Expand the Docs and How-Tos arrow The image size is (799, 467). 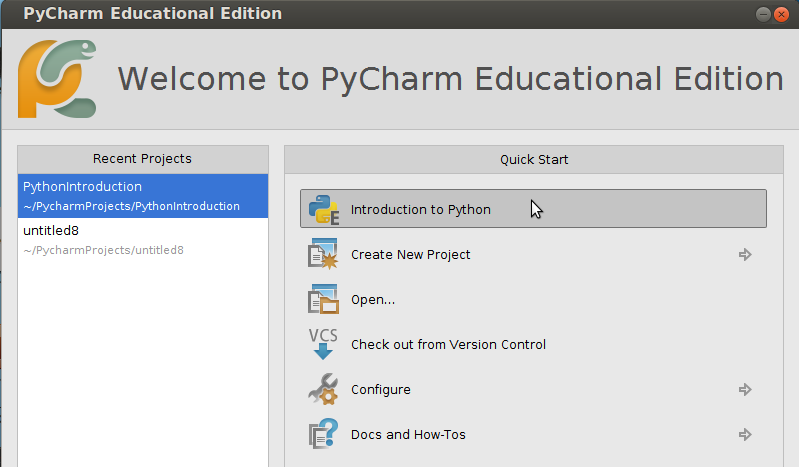745,434
